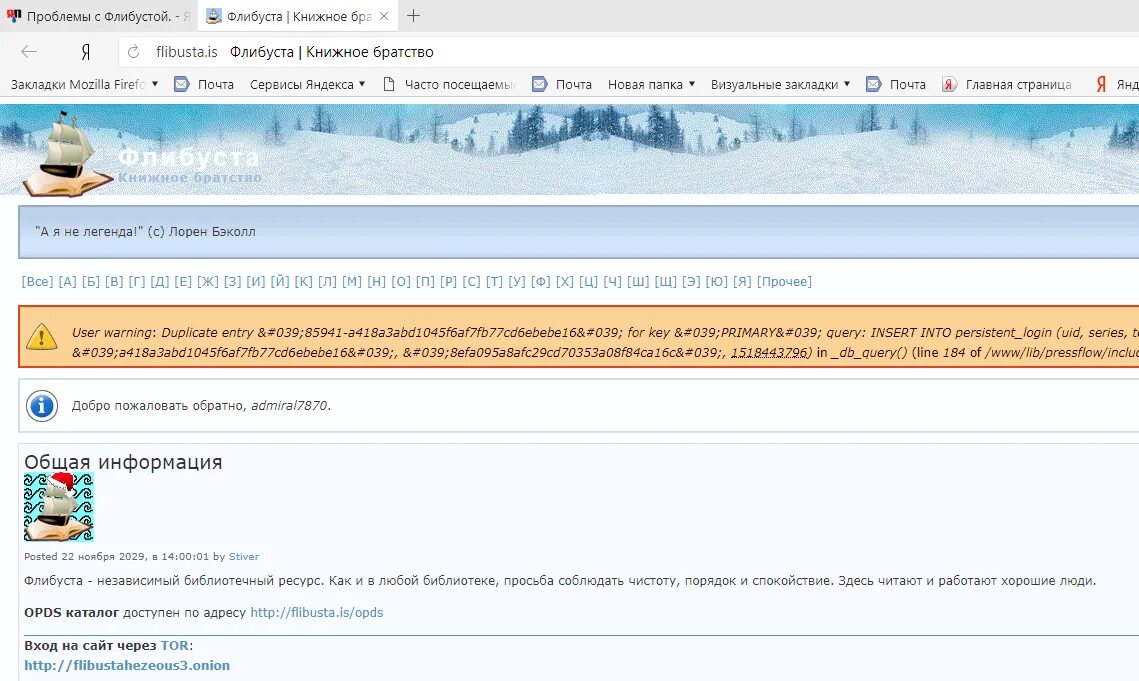Select letter filter [О]

401,281
